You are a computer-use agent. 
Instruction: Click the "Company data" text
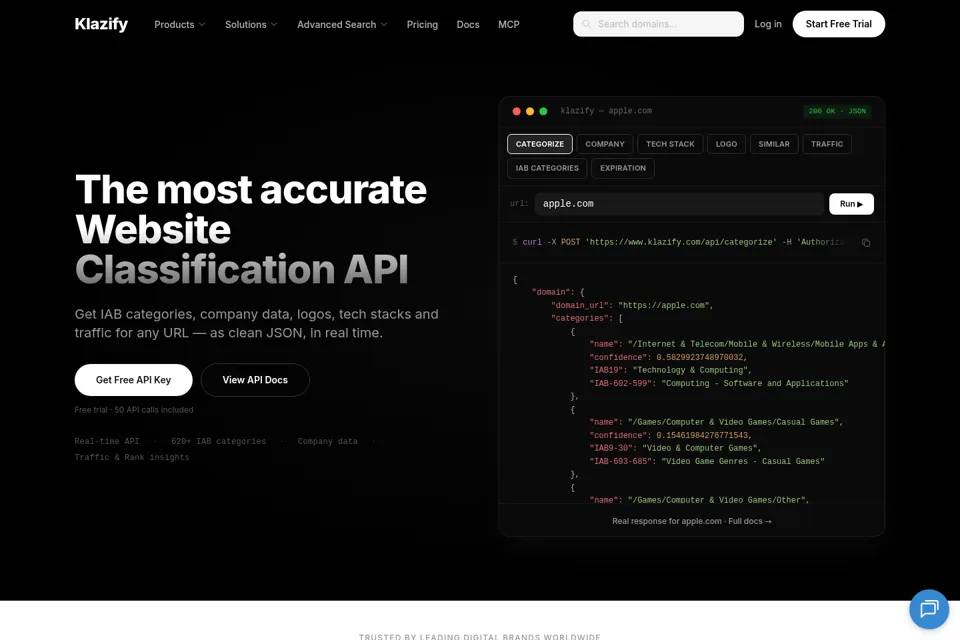tap(328, 442)
